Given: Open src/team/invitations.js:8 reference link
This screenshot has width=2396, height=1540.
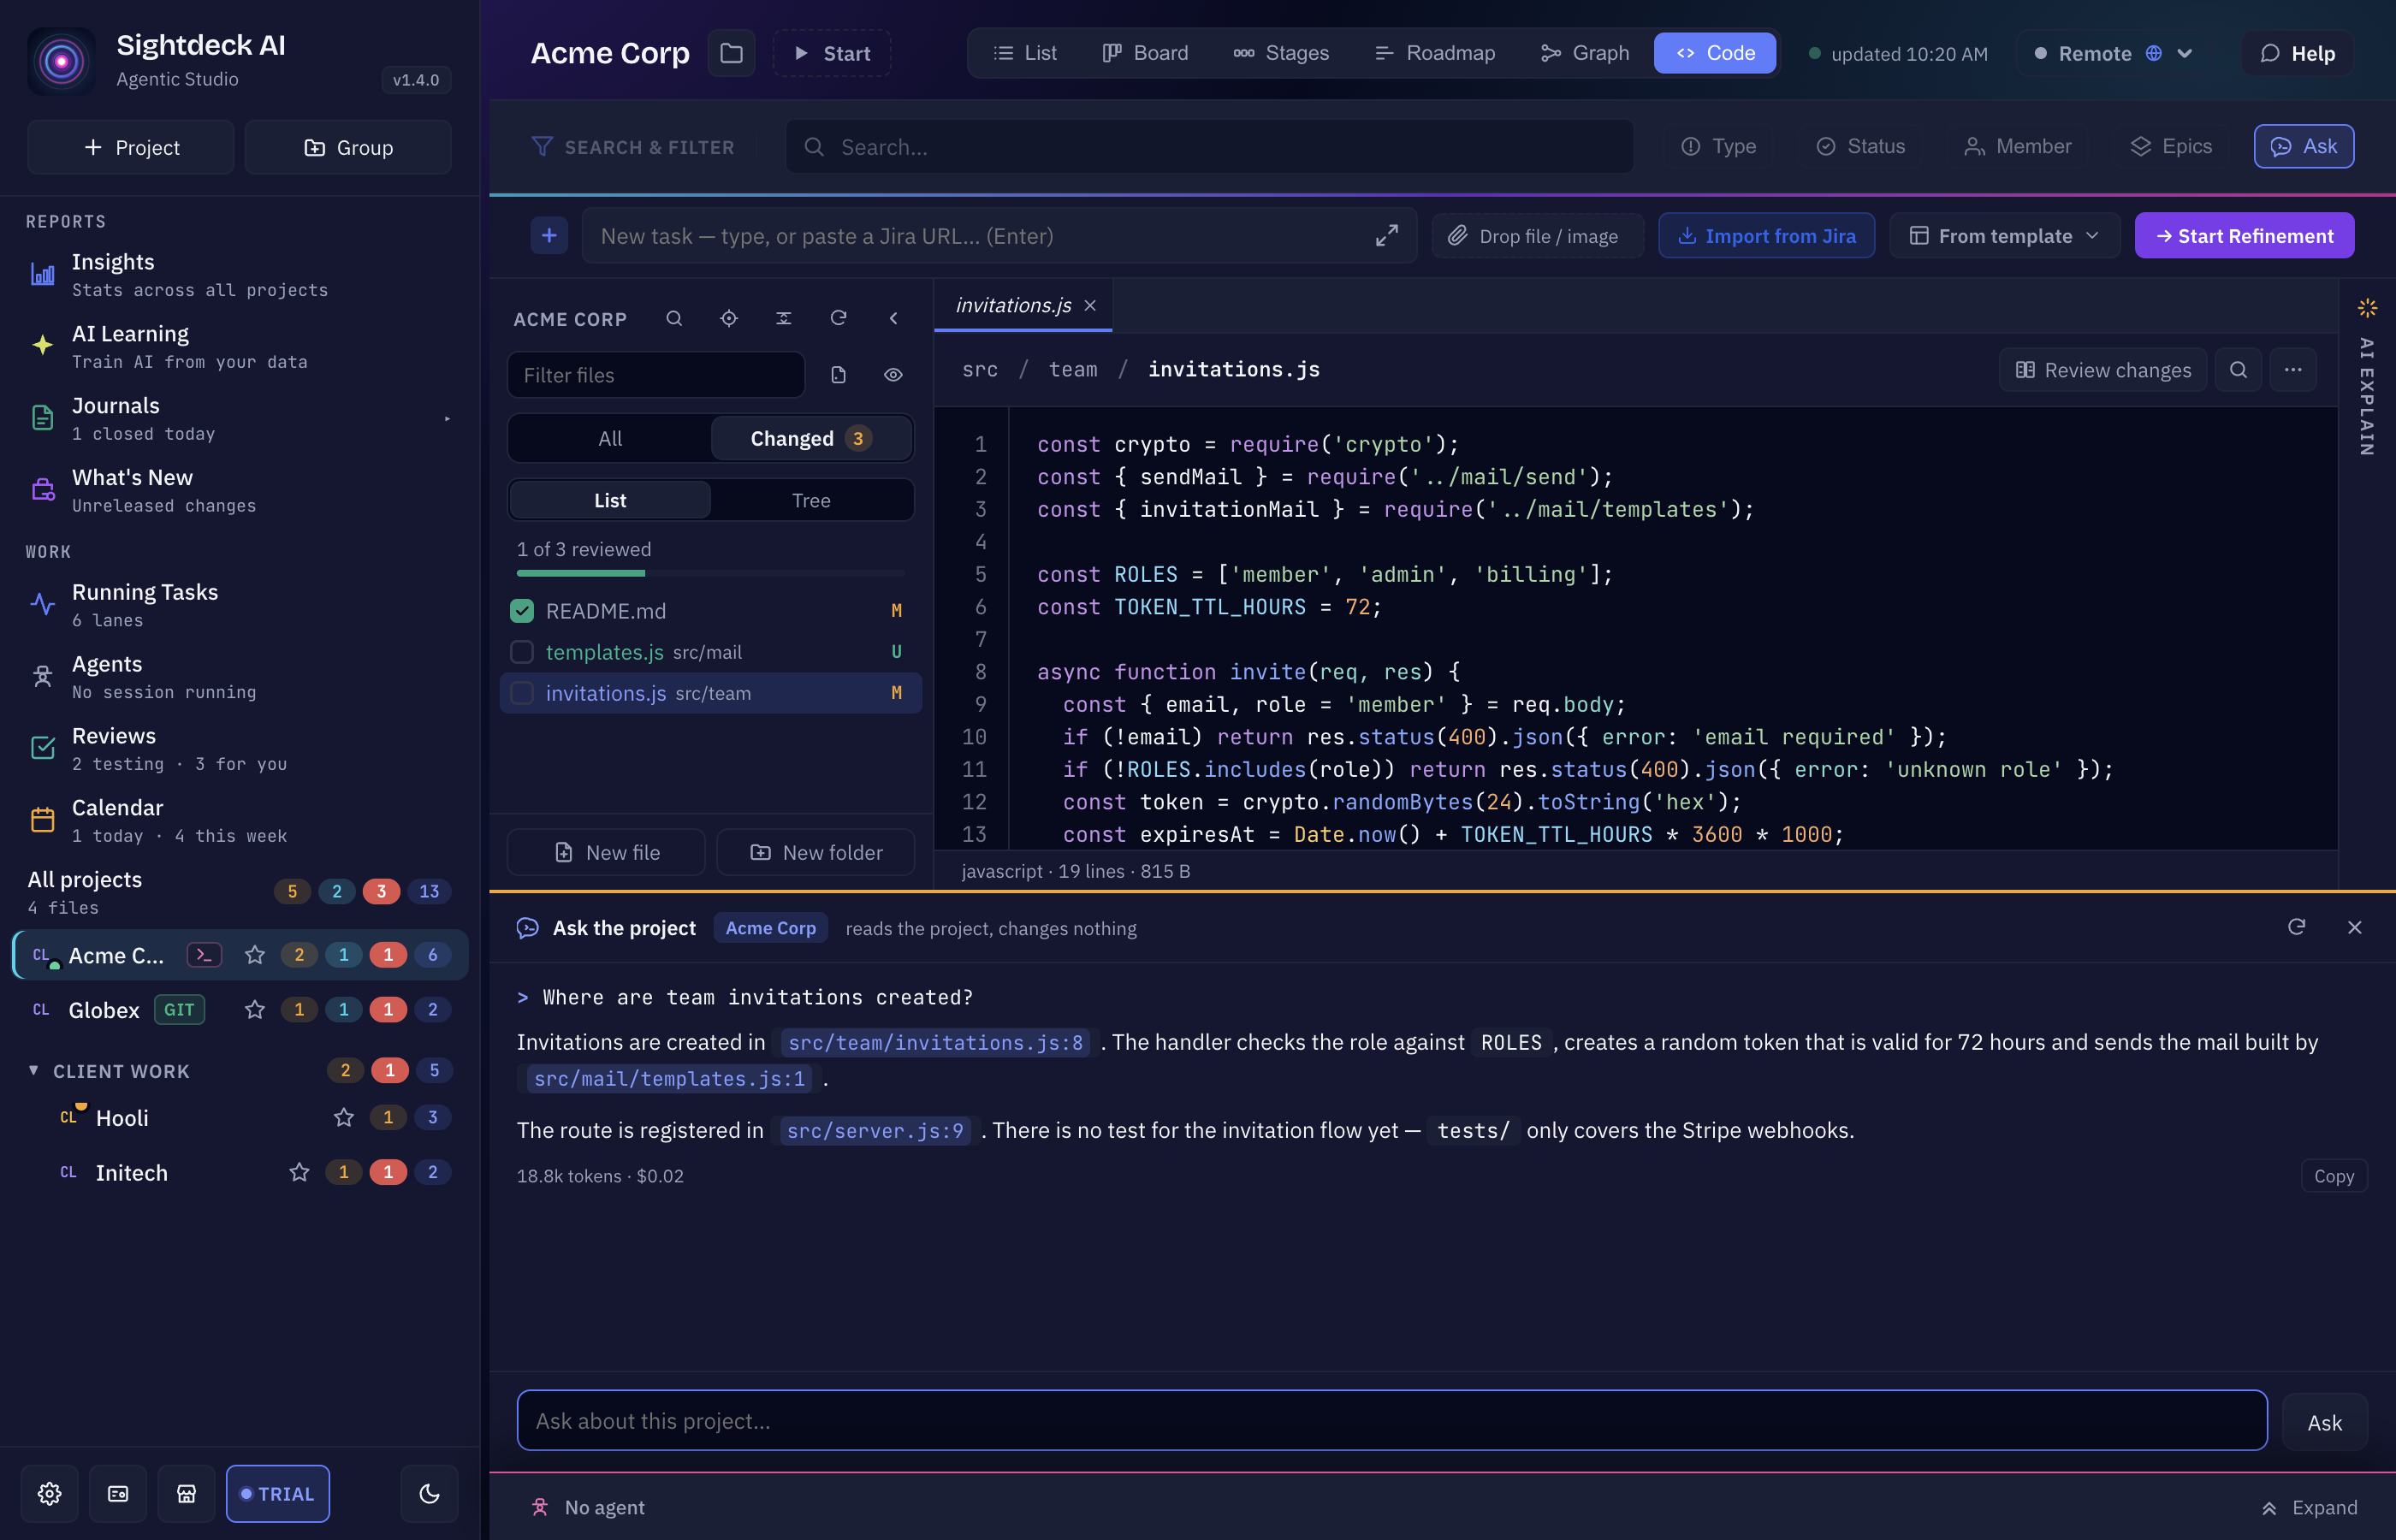Looking at the screenshot, I should [935, 1042].
